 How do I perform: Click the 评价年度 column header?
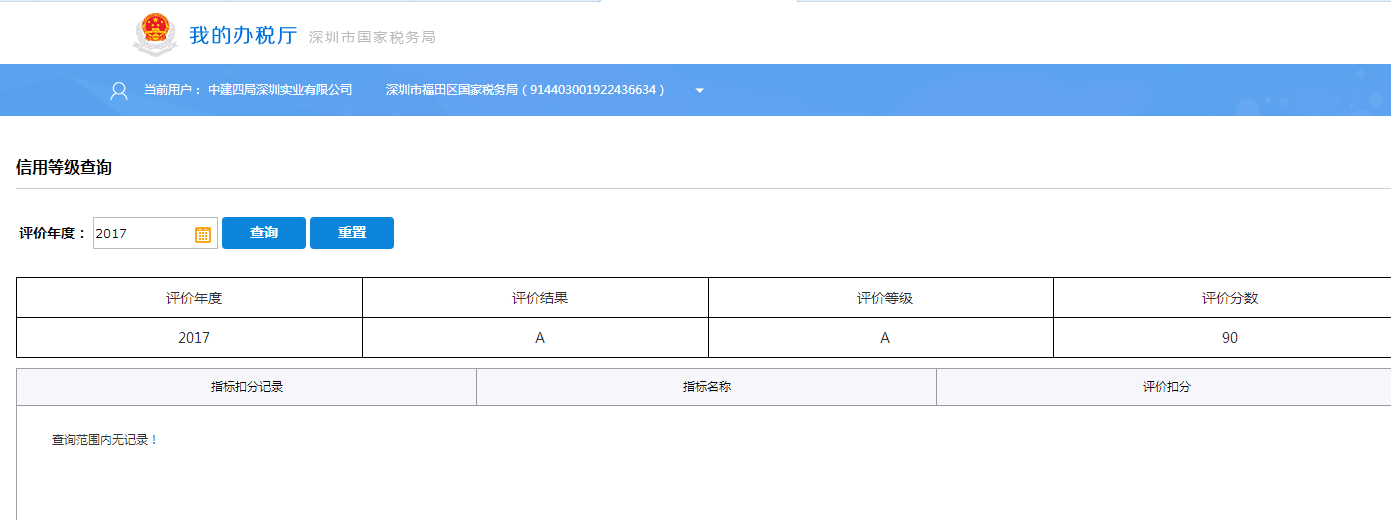click(x=194, y=298)
